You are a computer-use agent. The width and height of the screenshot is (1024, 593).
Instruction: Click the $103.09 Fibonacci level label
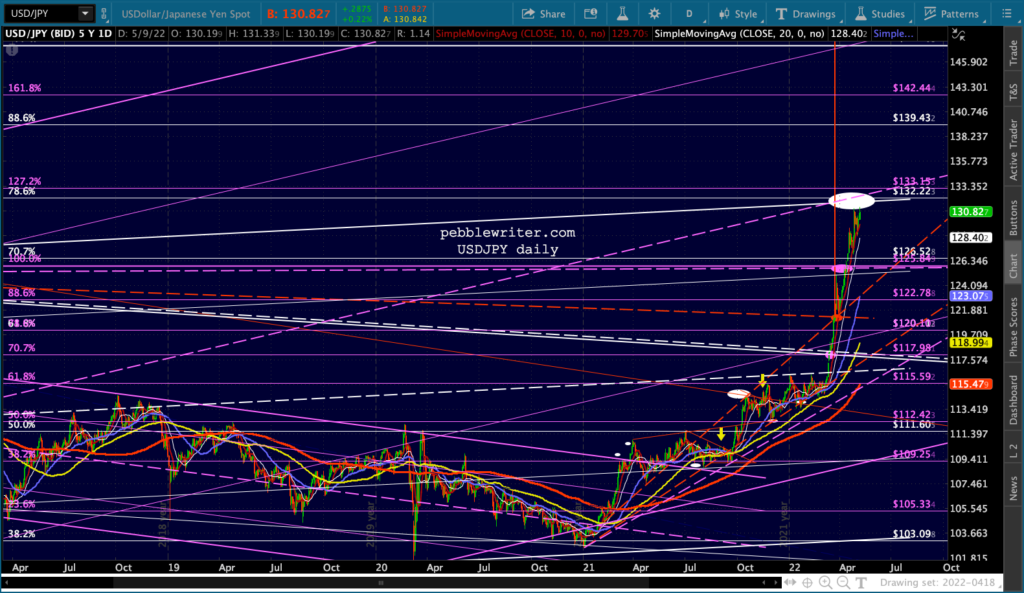tap(914, 534)
